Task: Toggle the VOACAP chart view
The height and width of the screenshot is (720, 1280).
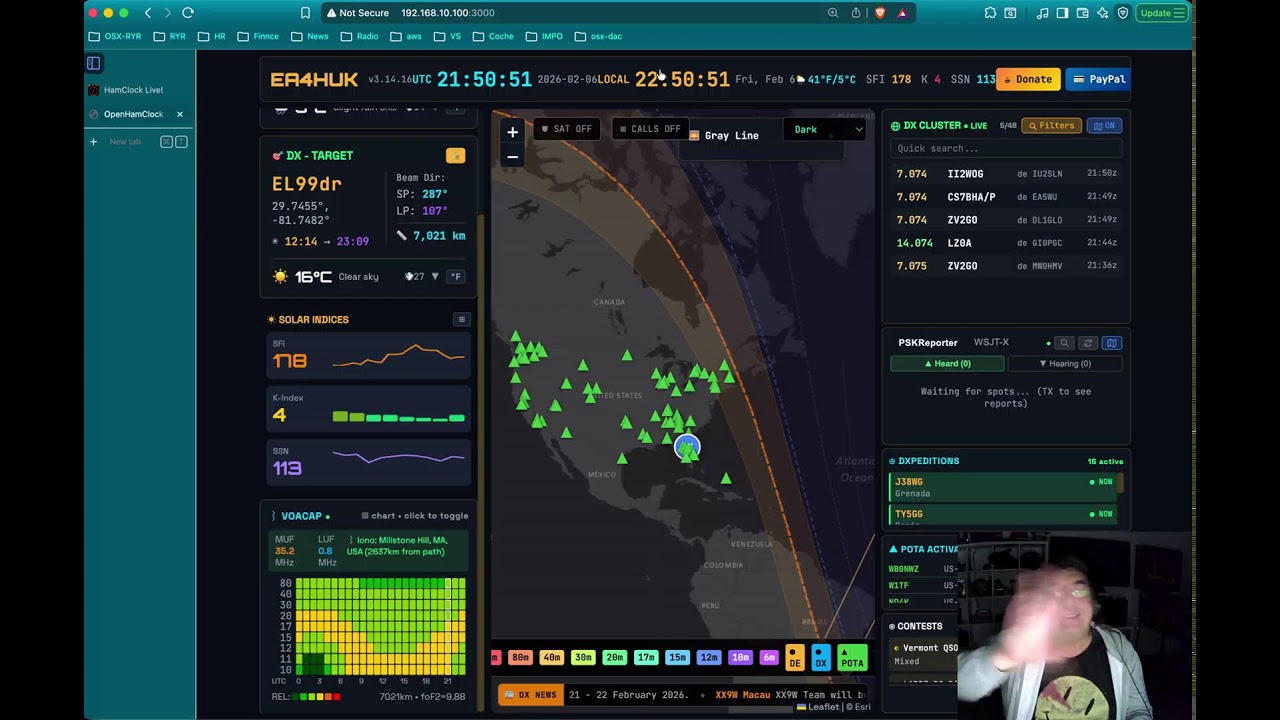Action: (x=415, y=516)
